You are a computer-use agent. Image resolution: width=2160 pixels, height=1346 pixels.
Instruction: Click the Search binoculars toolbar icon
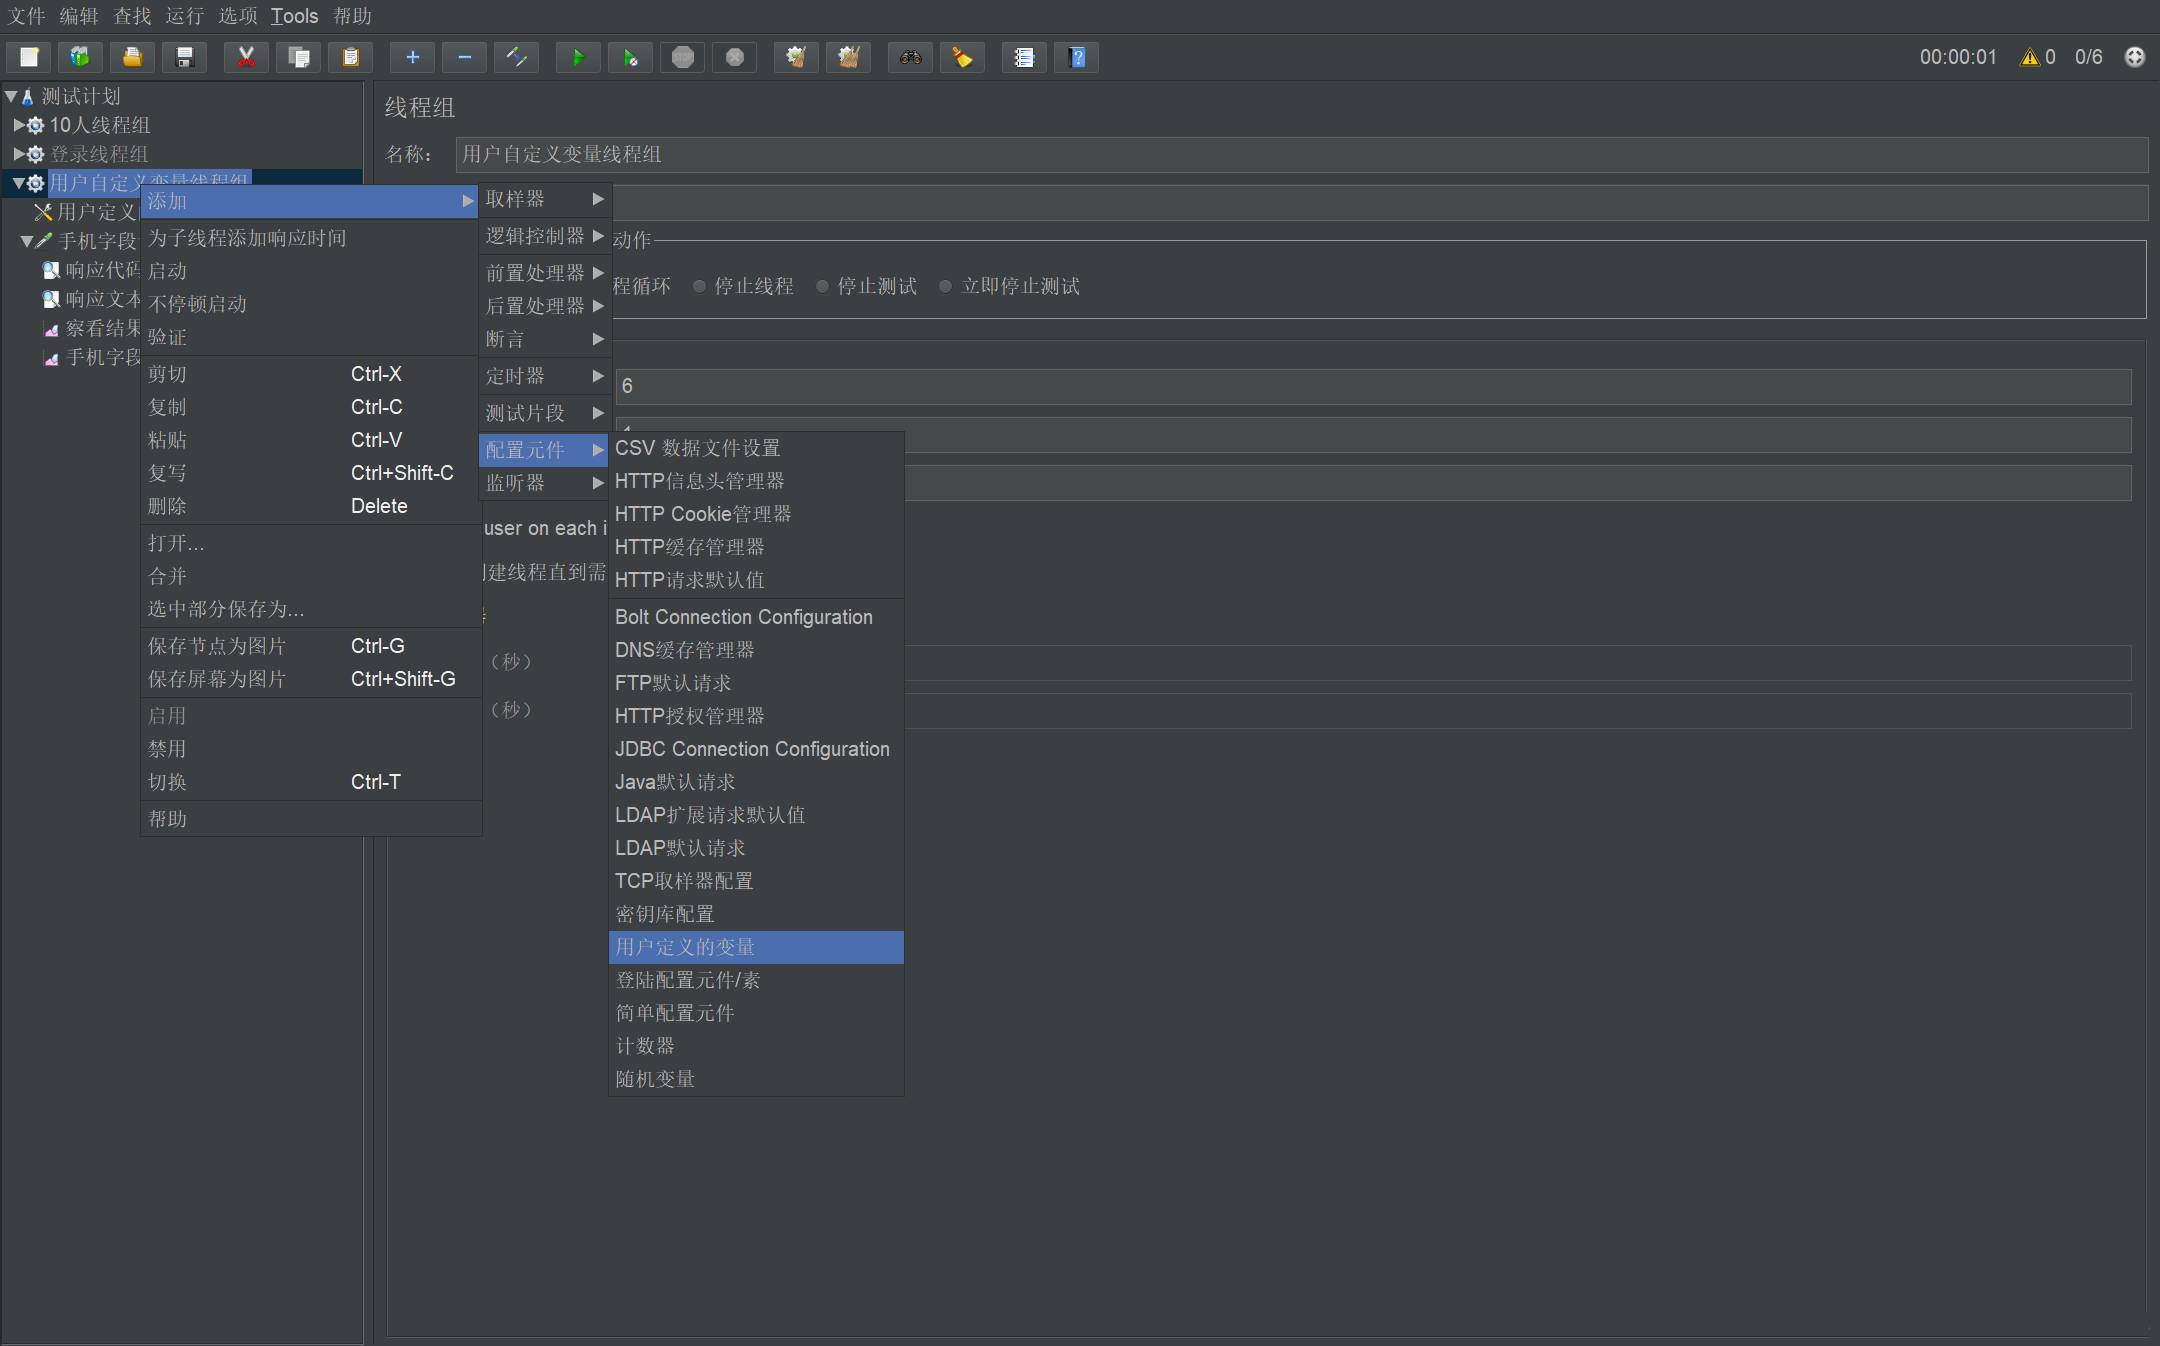[x=910, y=57]
